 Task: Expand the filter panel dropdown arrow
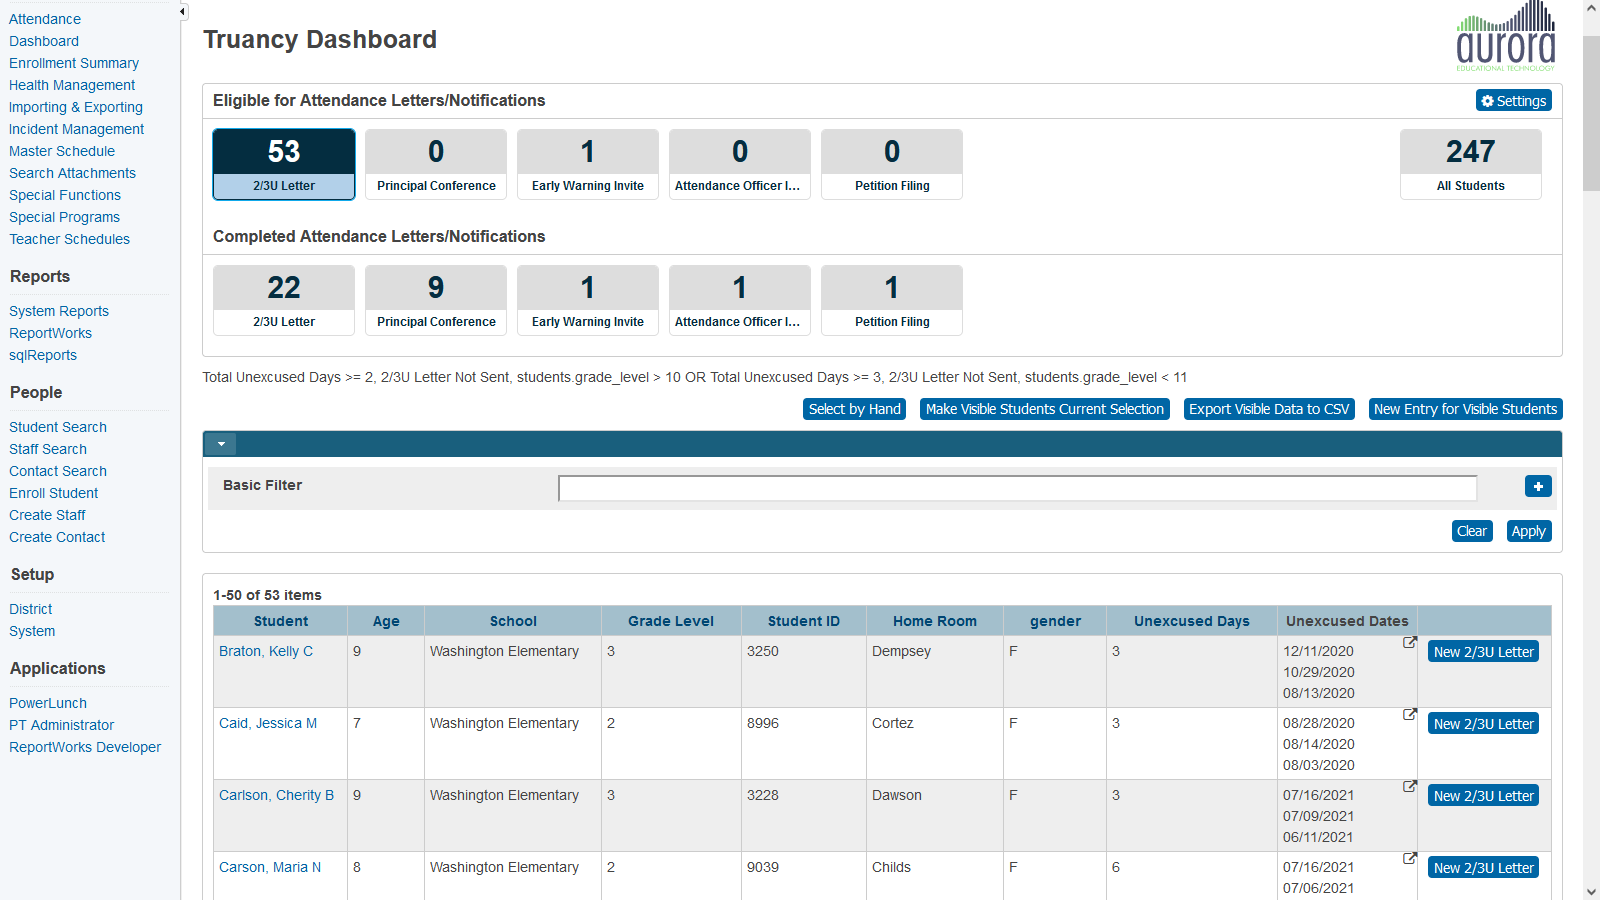coord(221,444)
